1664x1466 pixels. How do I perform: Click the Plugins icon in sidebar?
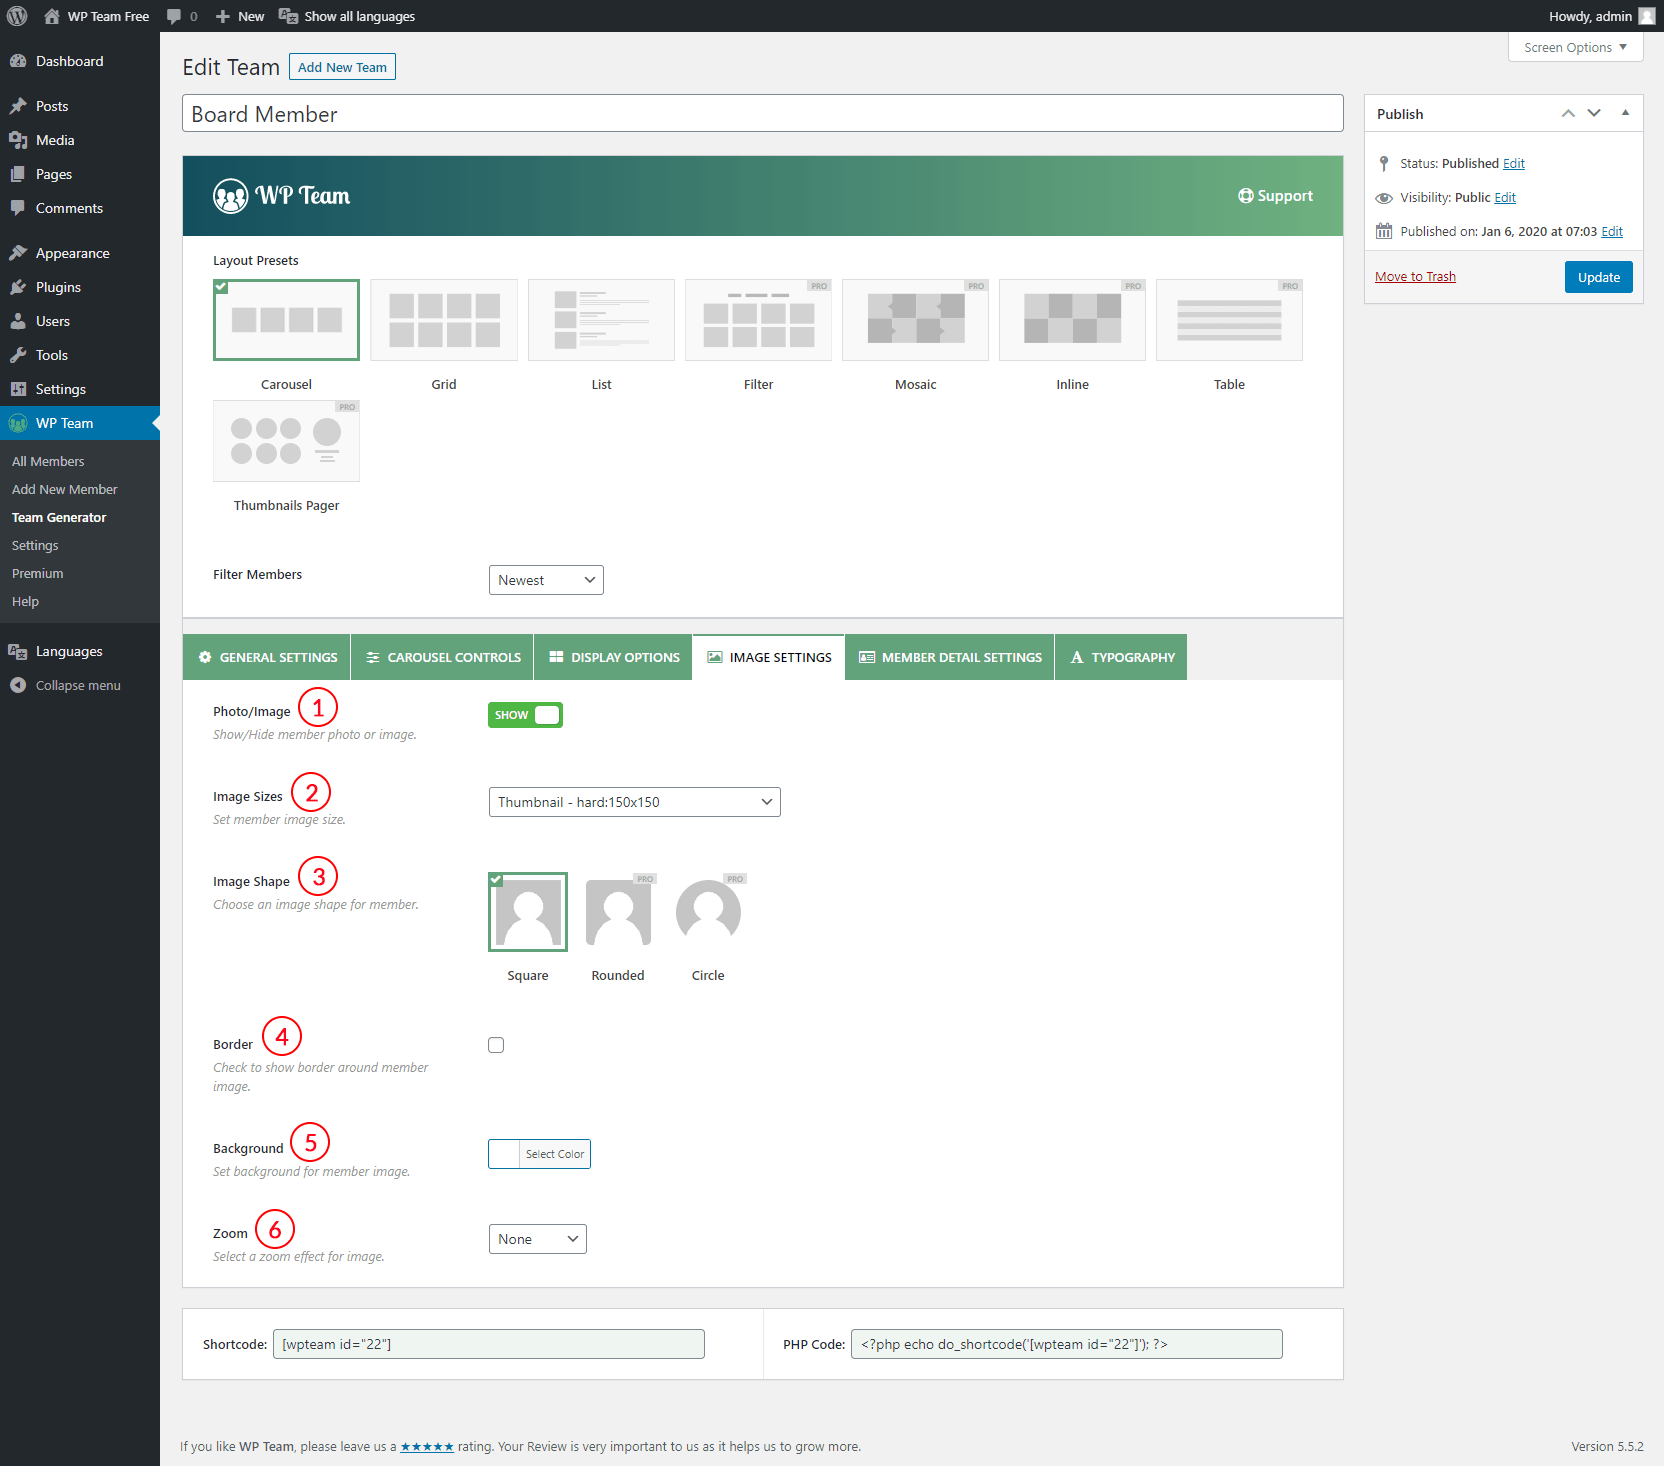click(x=18, y=287)
